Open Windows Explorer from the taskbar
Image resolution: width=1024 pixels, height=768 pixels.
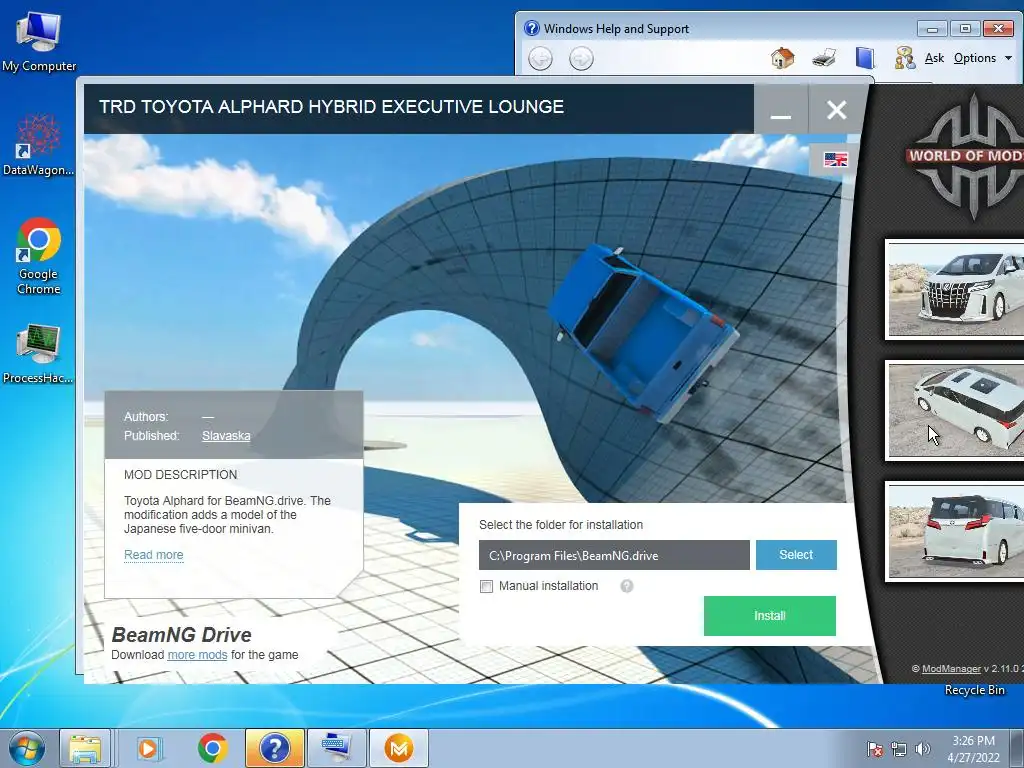(85, 748)
